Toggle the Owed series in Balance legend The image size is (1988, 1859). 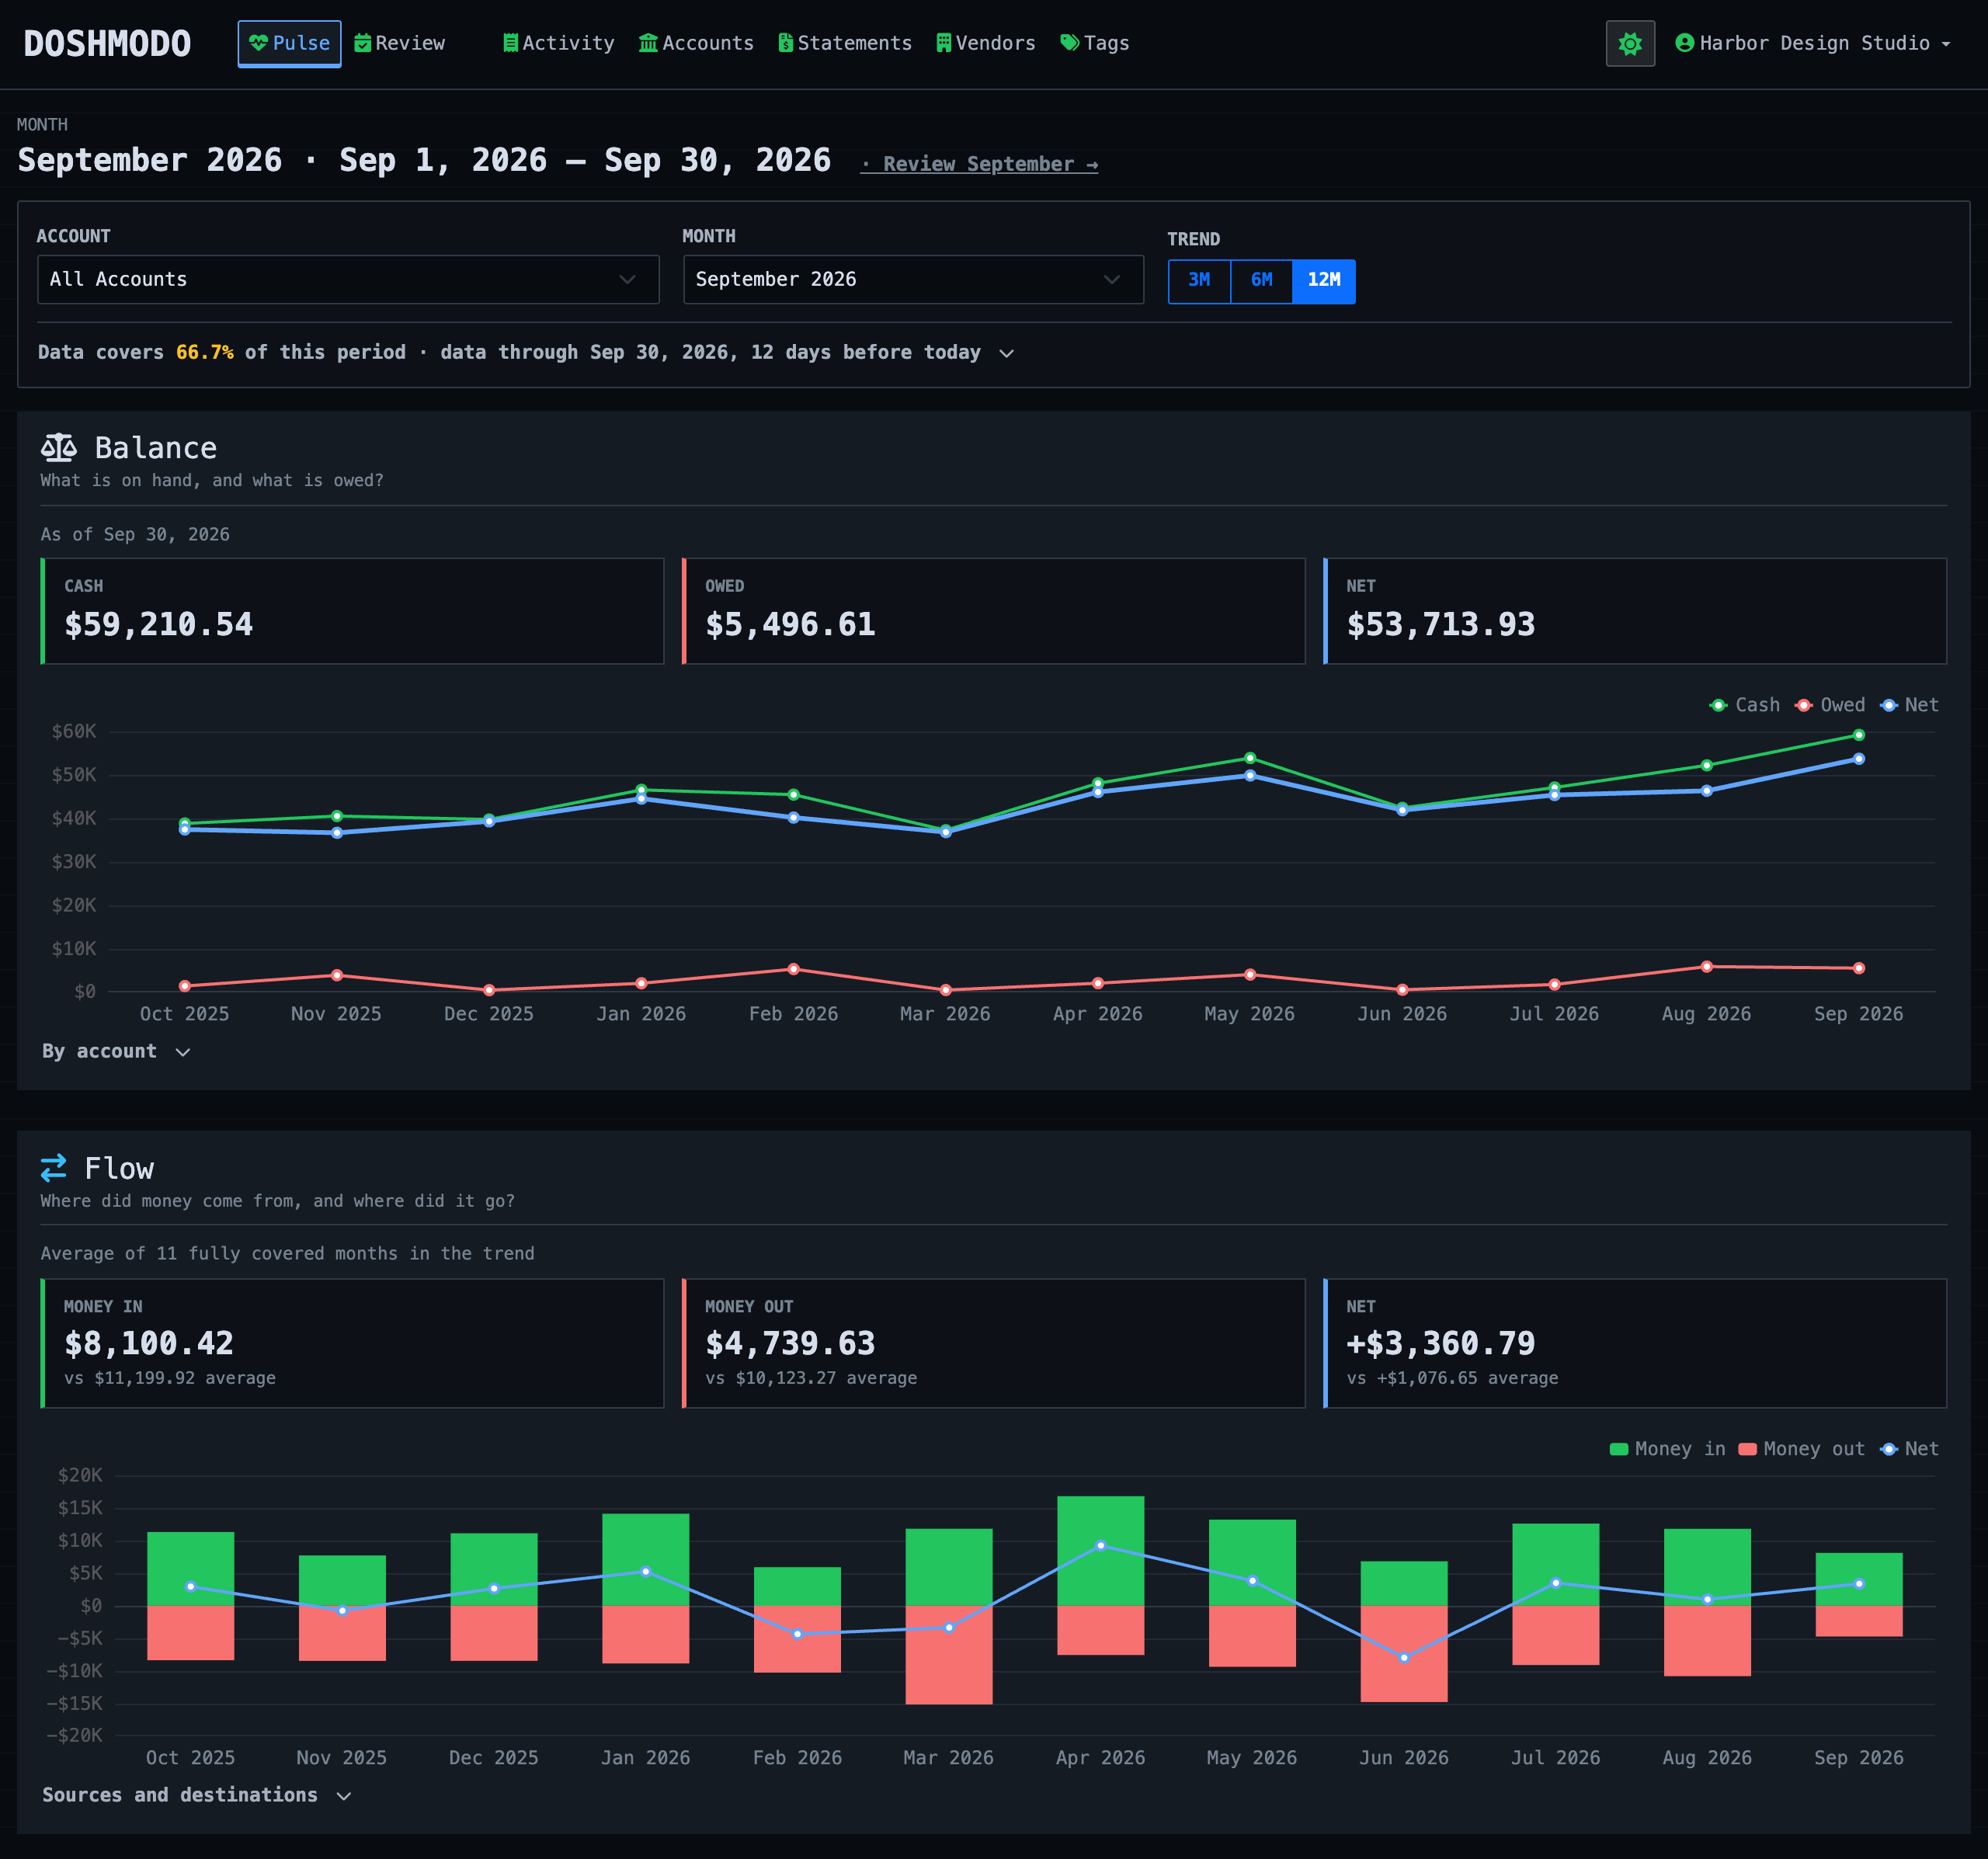point(1830,705)
